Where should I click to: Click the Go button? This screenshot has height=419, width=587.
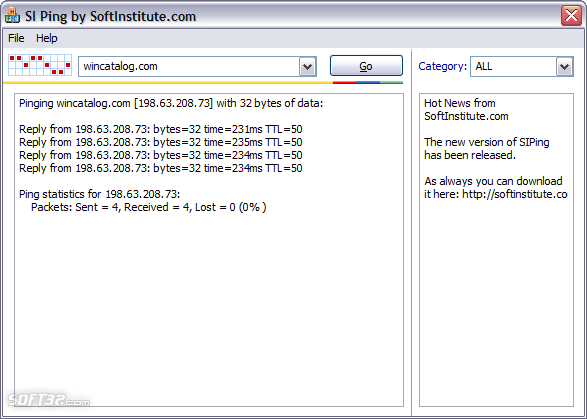366,66
